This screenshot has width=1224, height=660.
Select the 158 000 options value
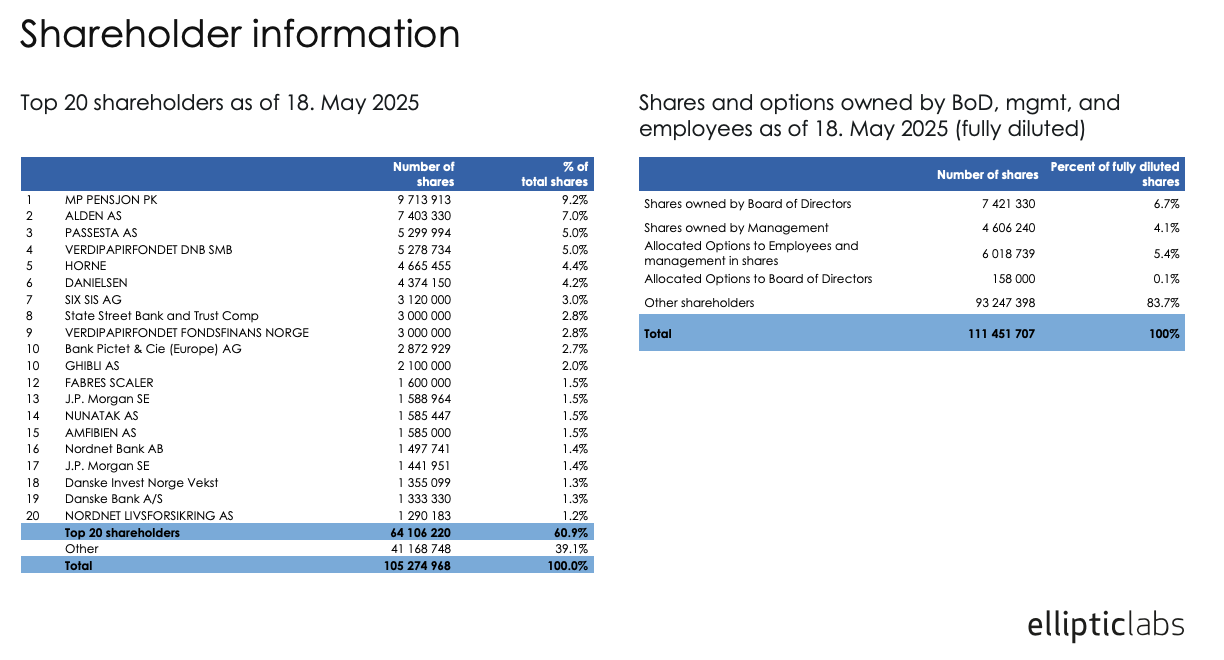tap(1014, 279)
